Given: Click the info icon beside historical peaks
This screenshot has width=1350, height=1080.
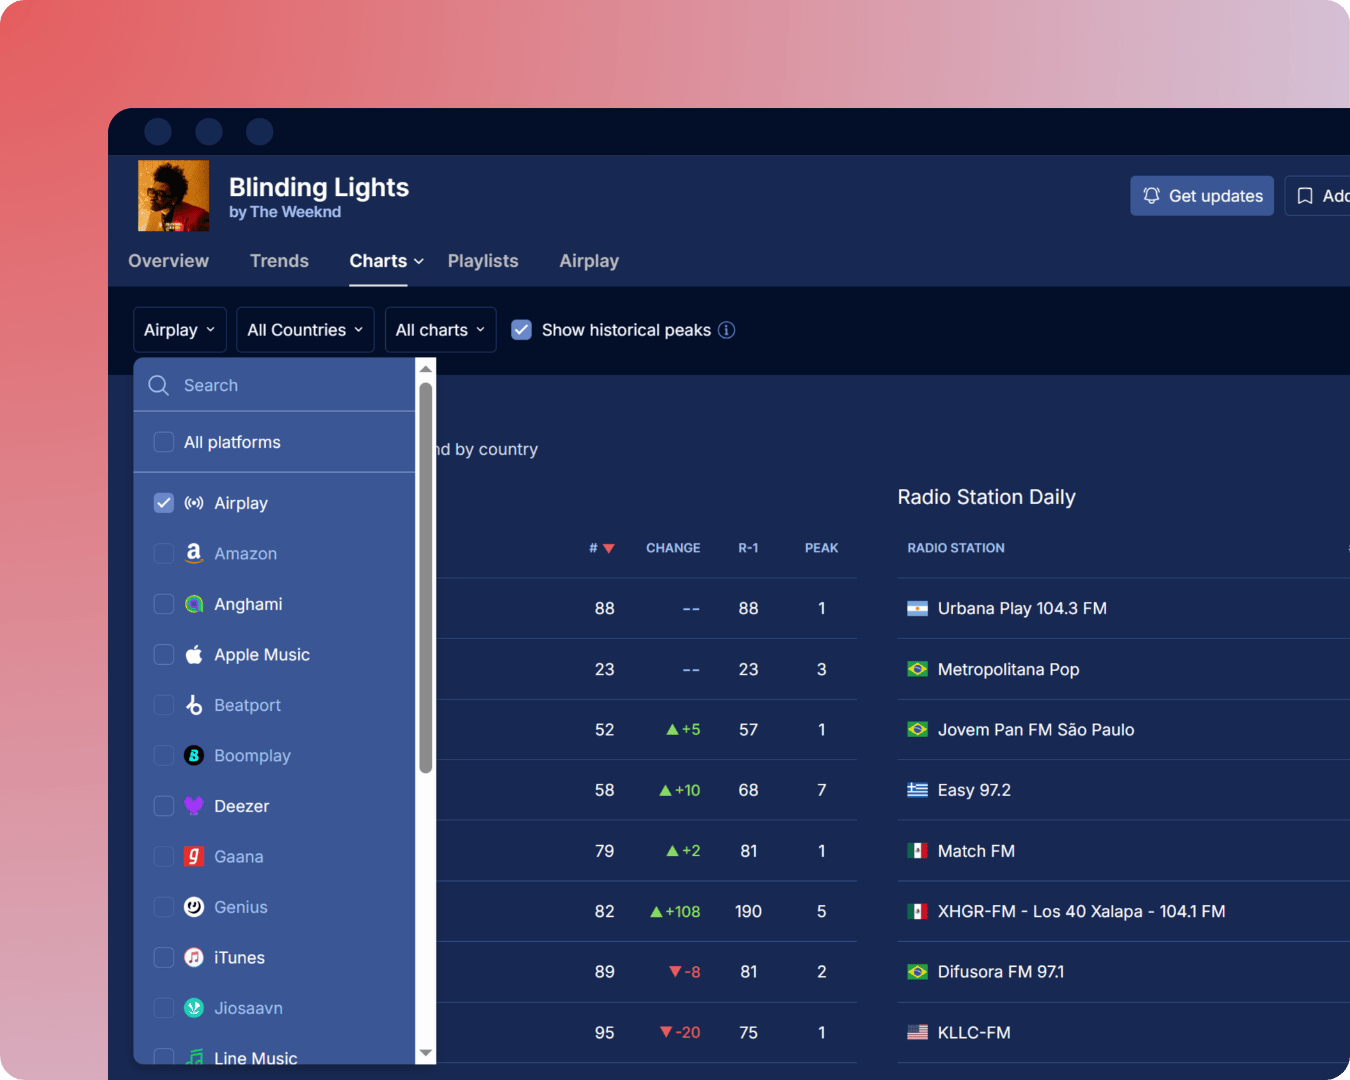Looking at the screenshot, I should pos(727,330).
